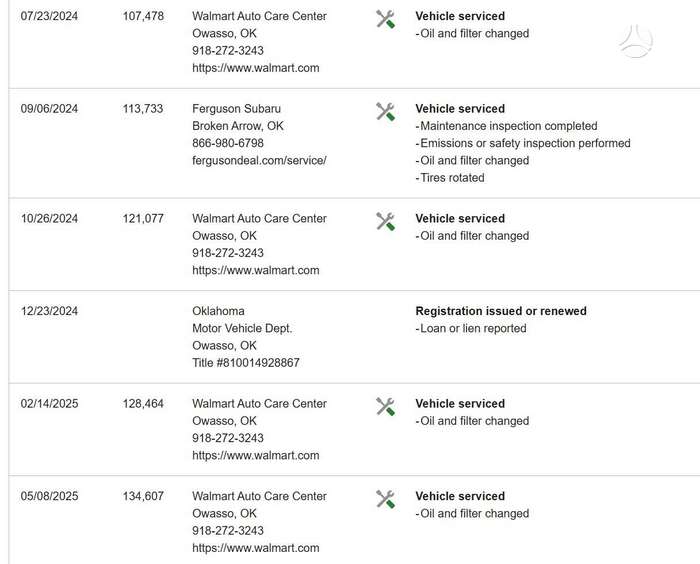Click the service wrench icon for 02/14/2025 entry
The height and width of the screenshot is (564, 700).
[385, 406]
